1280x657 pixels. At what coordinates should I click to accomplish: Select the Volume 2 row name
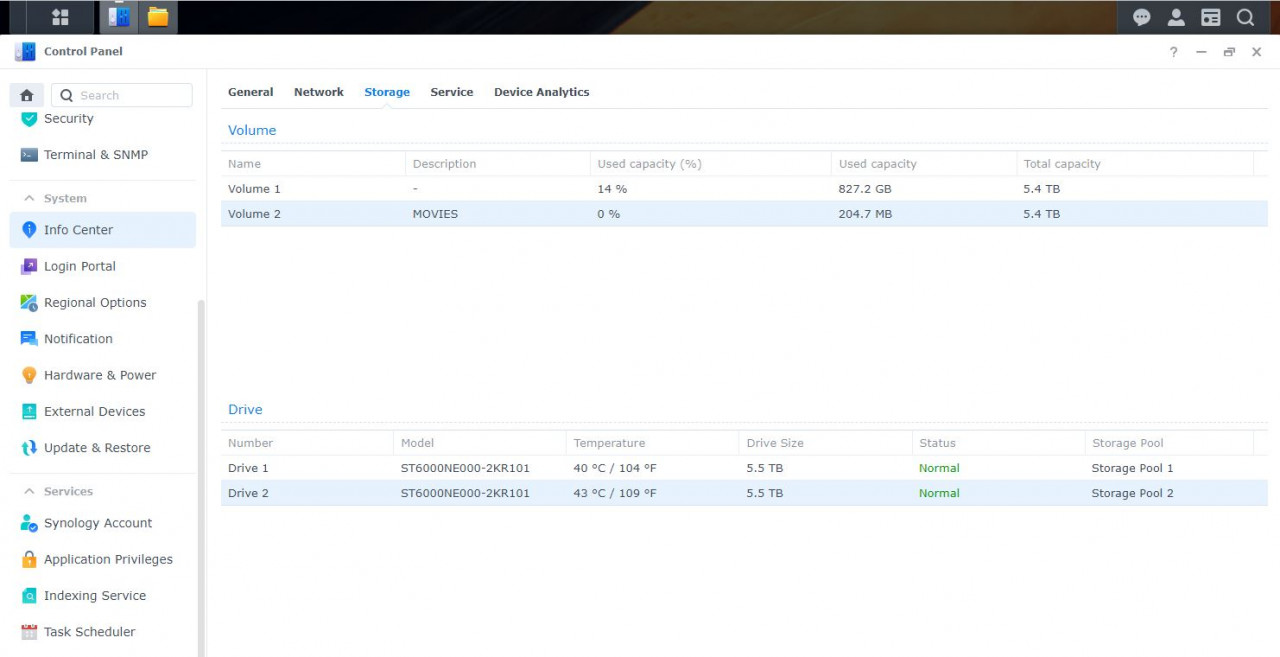click(x=254, y=214)
